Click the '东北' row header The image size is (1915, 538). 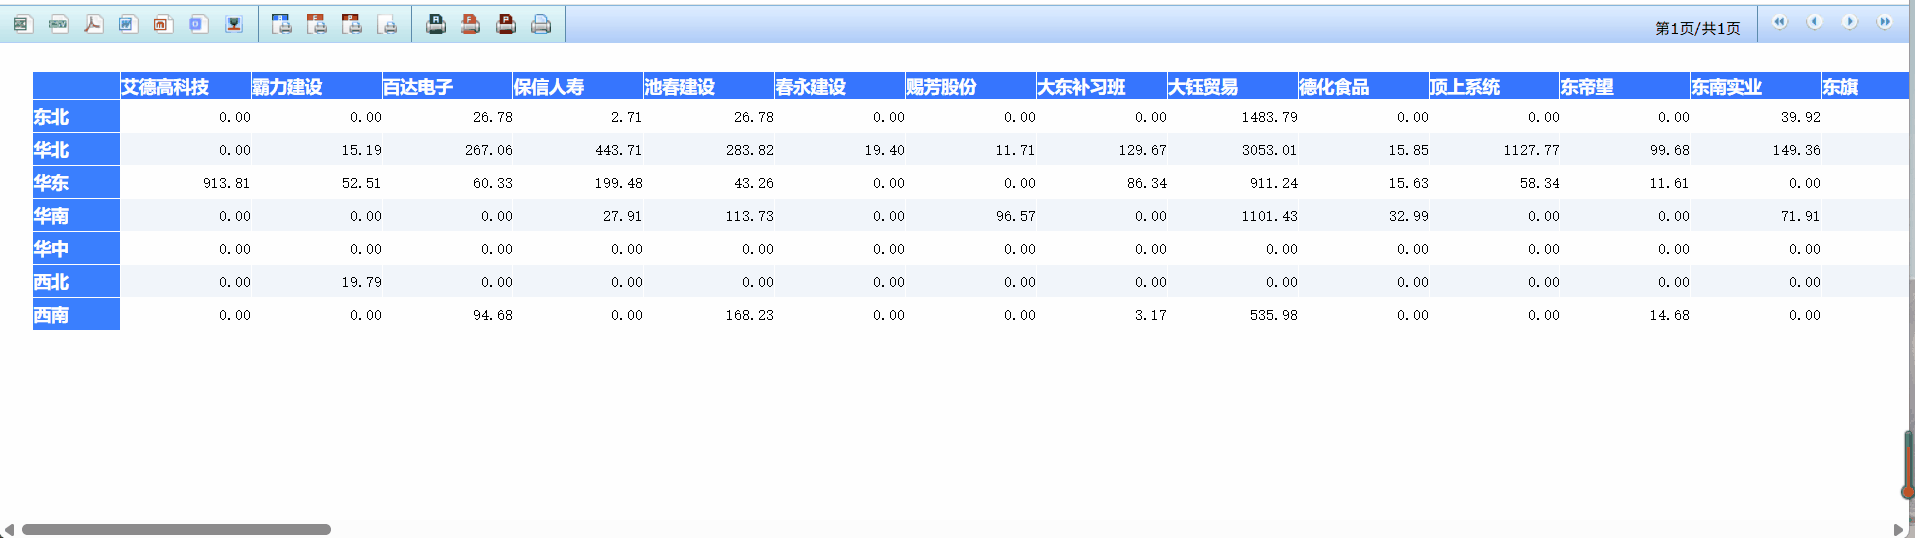(x=76, y=117)
